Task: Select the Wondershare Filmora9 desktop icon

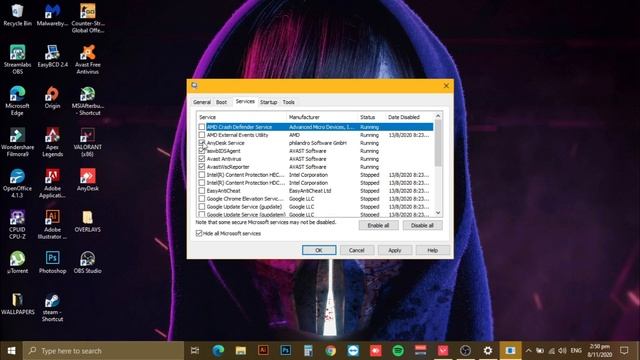Action: coord(17,142)
